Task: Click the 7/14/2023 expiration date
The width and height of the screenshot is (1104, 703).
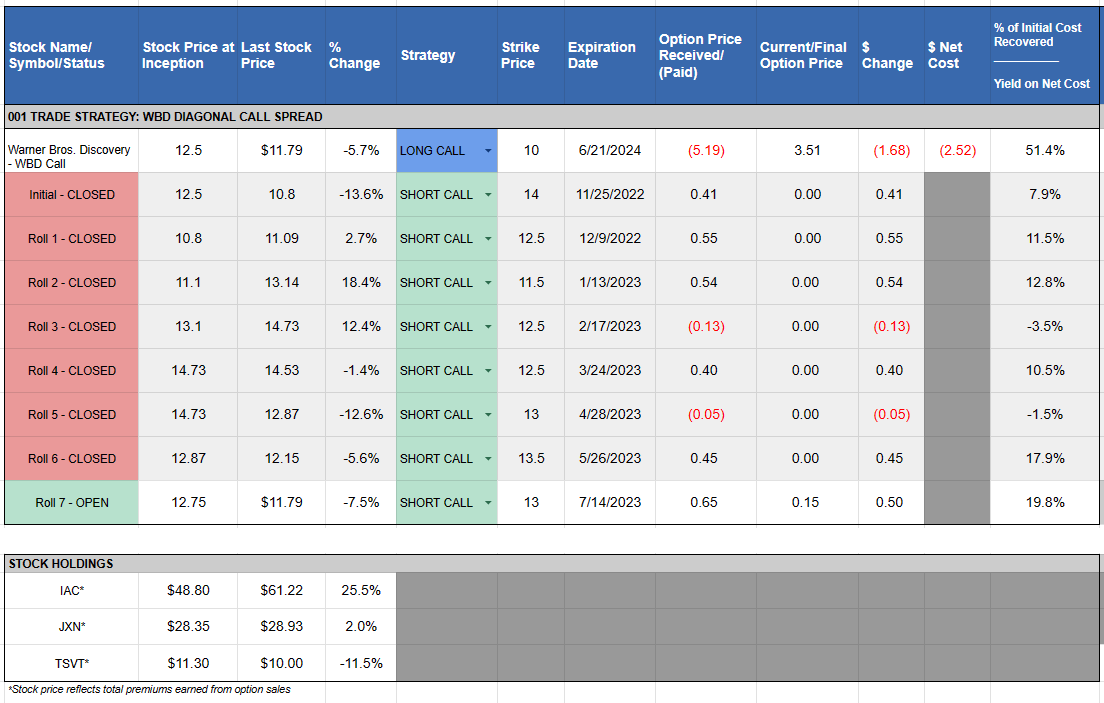Action: [x=610, y=503]
